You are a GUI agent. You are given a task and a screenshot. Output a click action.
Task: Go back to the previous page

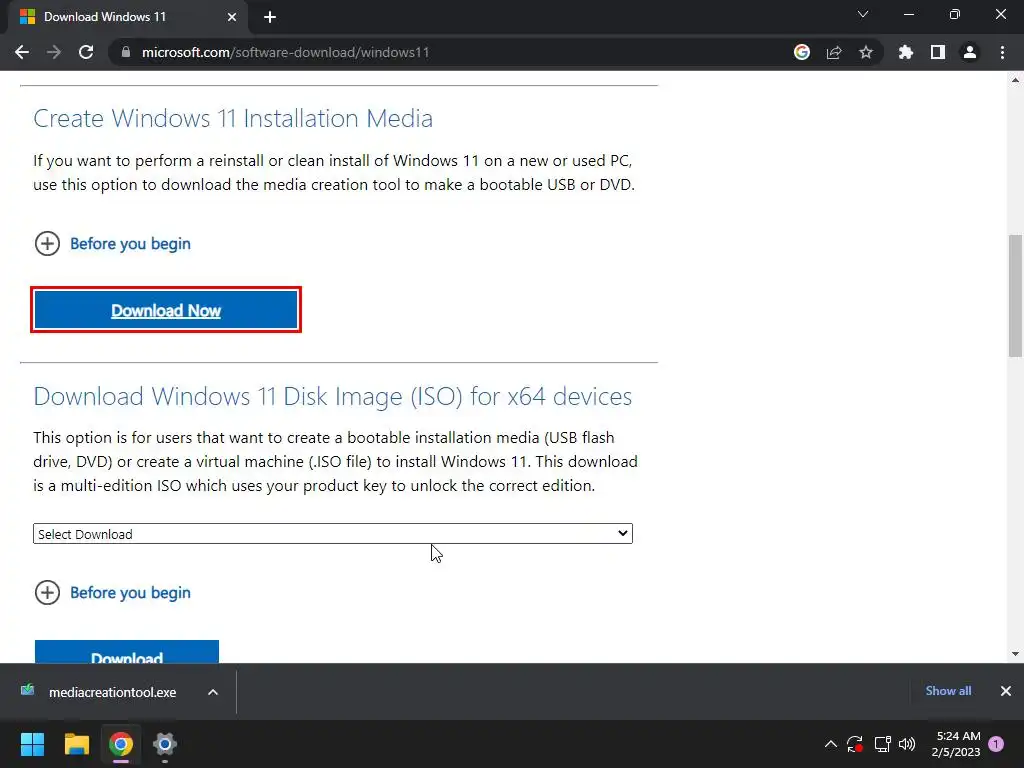click(x=22, y=52)
